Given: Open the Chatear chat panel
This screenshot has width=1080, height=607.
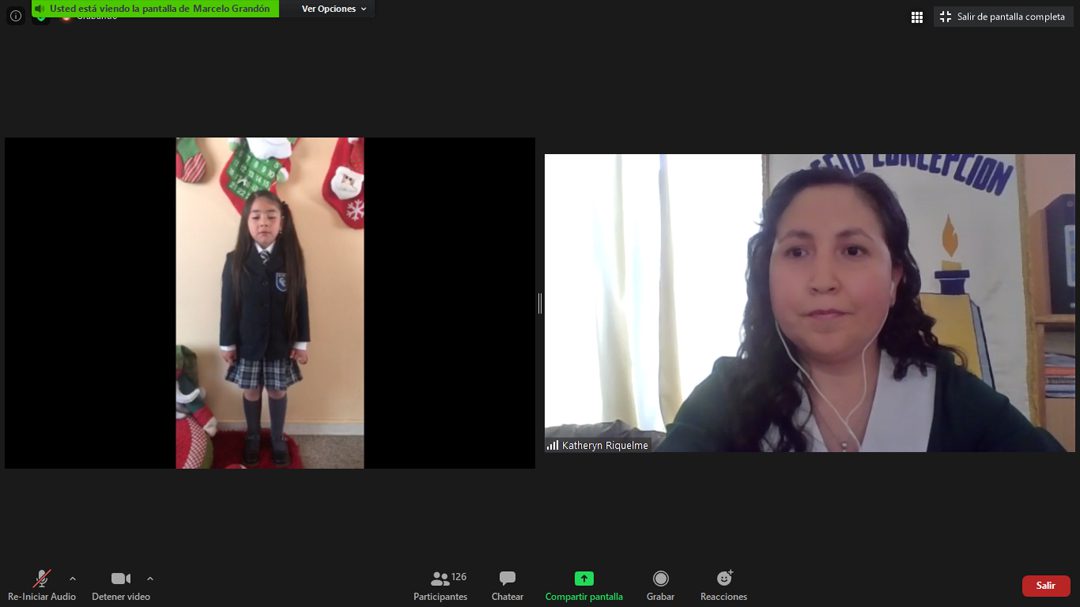Looking at the screenshot, I should [x=507, y=579].
